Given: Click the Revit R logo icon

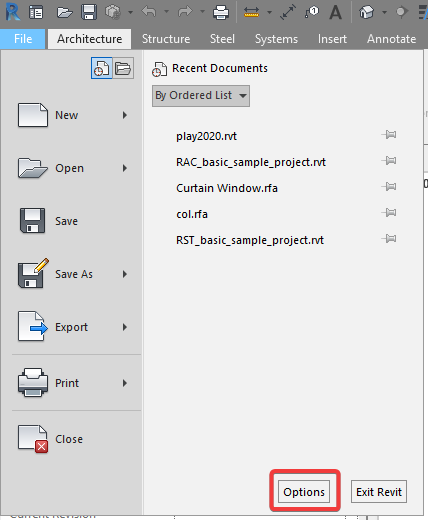Looking at the screenshot, I should point(13,12).
